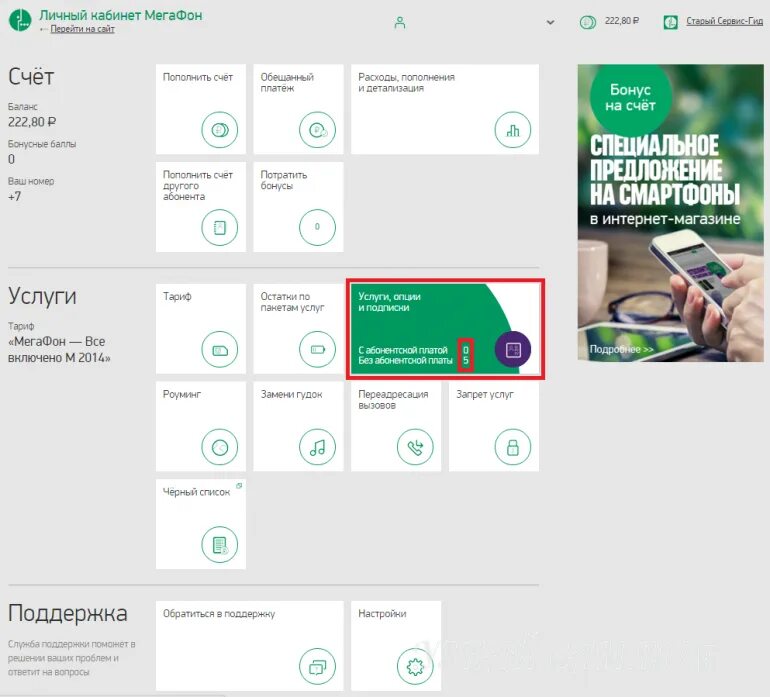770x697 pixels.
Task: Click the Потратить бонусы zero-balance circle icon
Action: 317,227
